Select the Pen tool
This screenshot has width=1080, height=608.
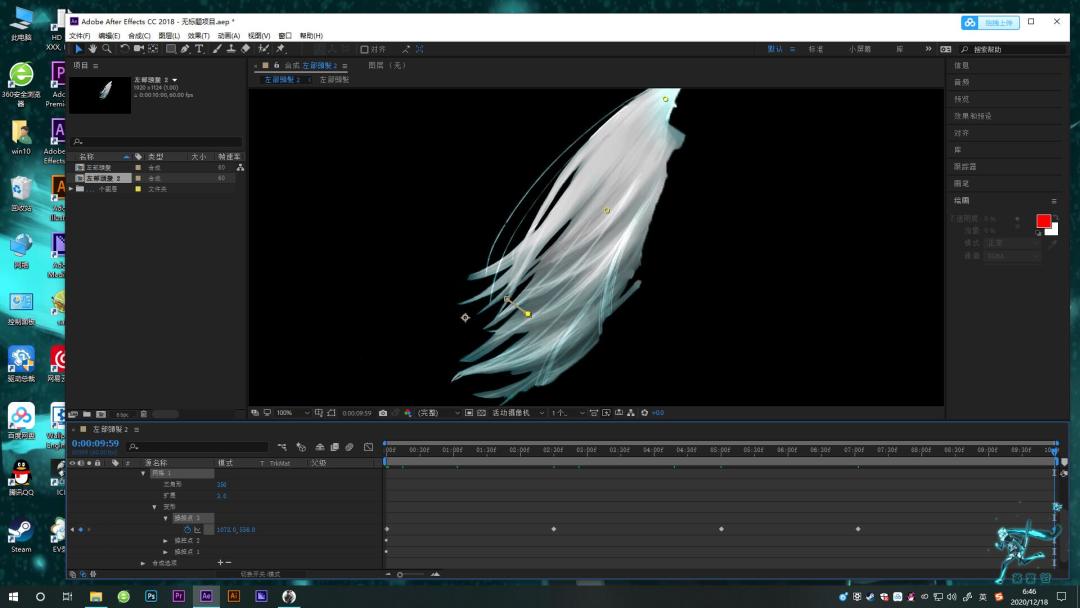(185, 49)
